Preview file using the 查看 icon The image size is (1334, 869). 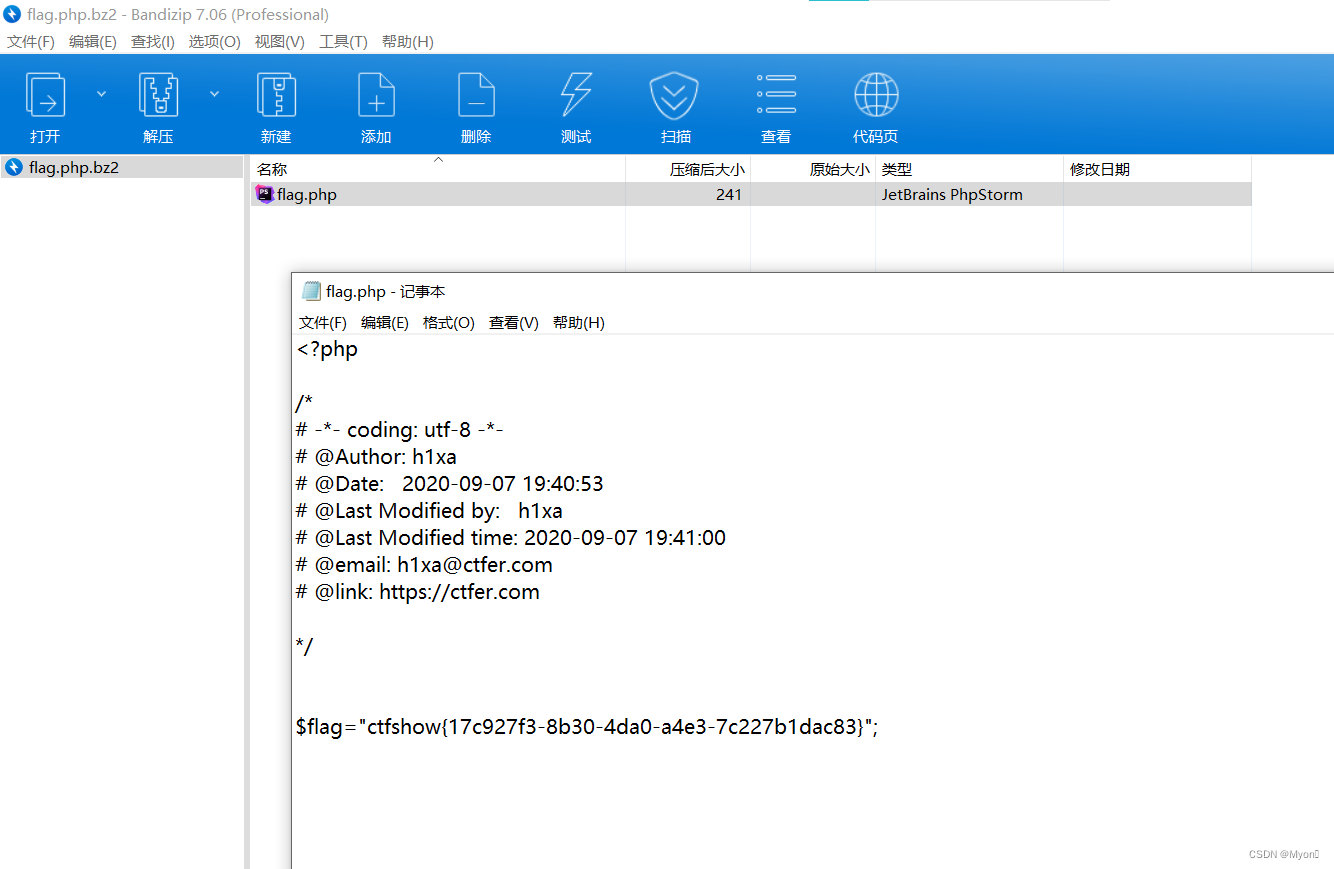pos(776,104)
